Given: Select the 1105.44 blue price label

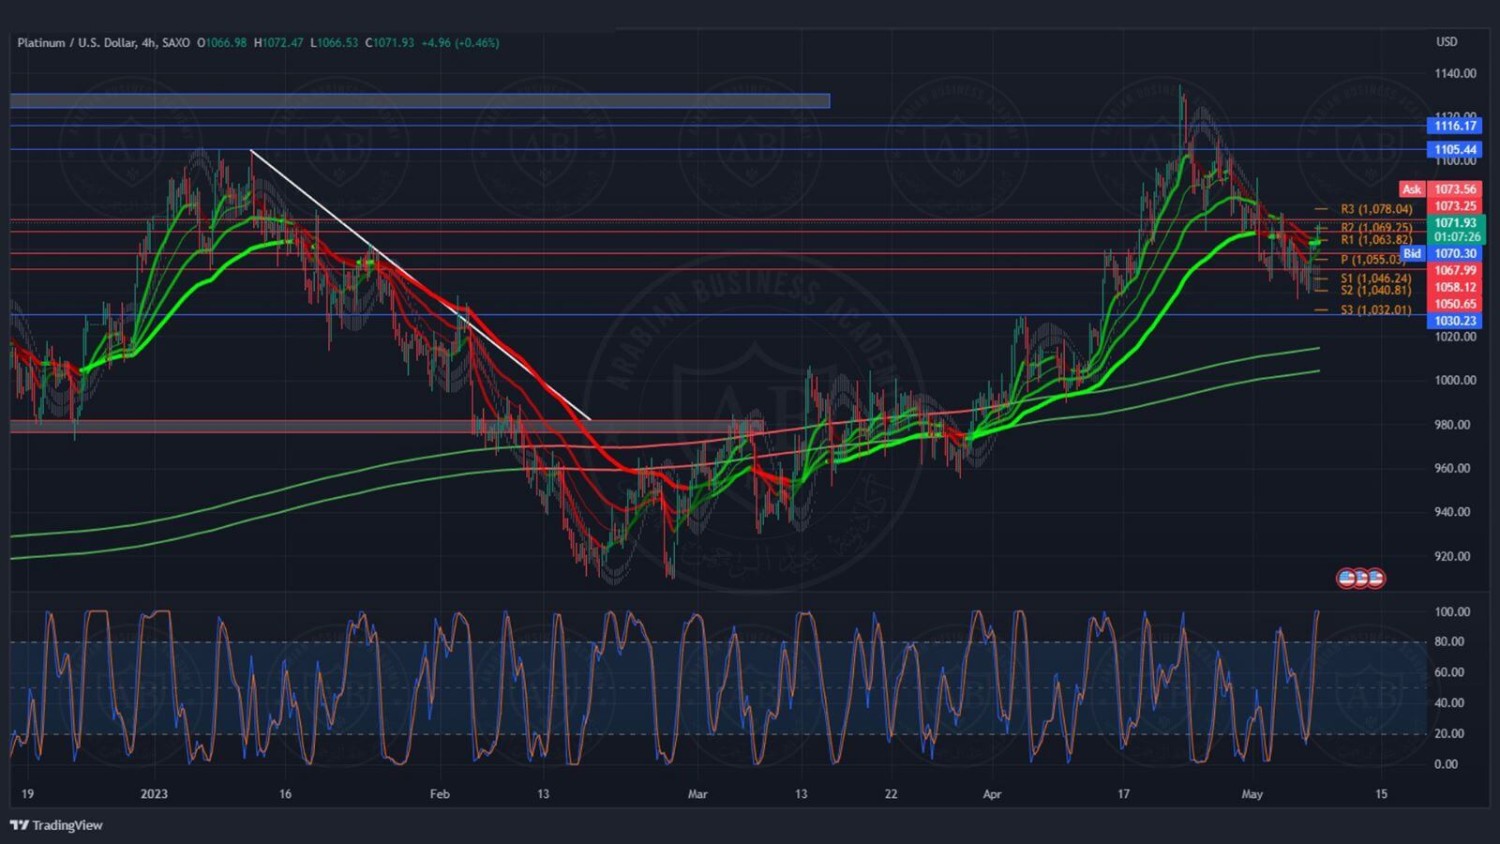Looking at the screenshot, I should click(1454, 150).
